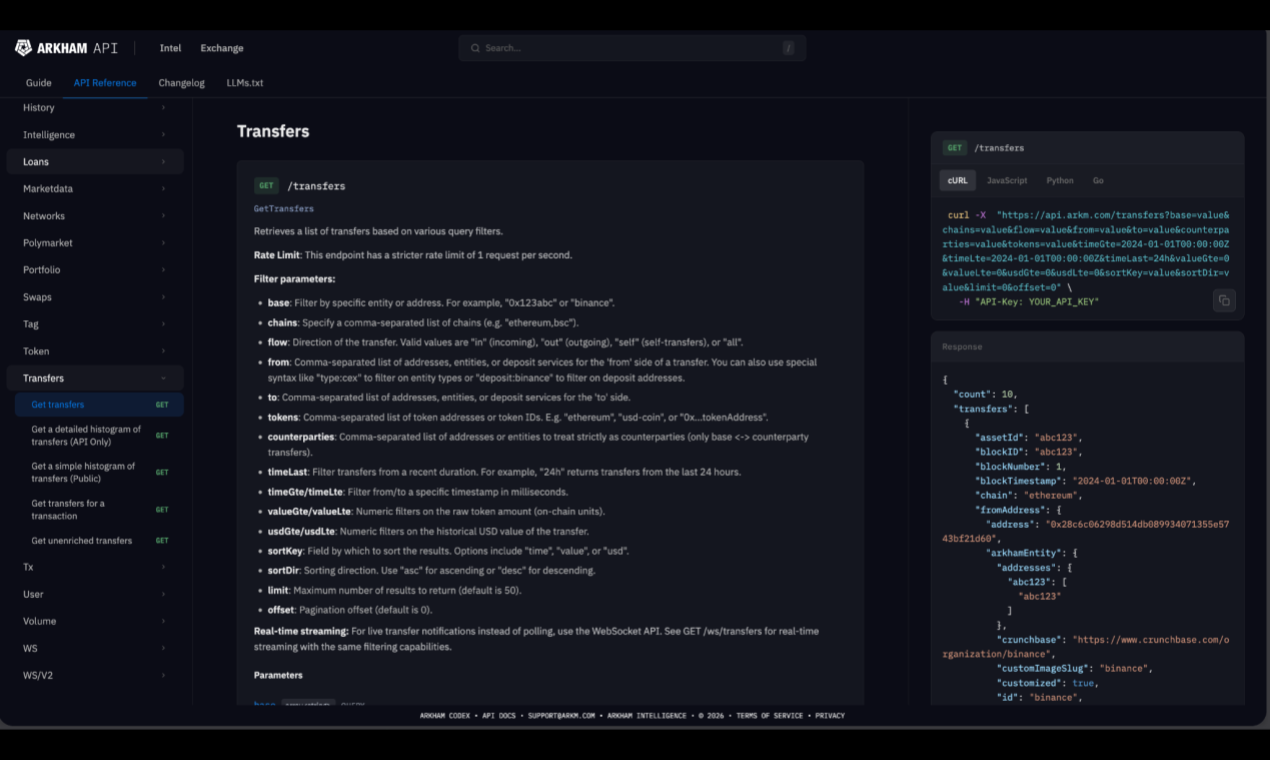Image resolution: width=1270 pixels, height=760 pixels.
Task: Select the API Reference tab
Action: click(x=105, y=83)
